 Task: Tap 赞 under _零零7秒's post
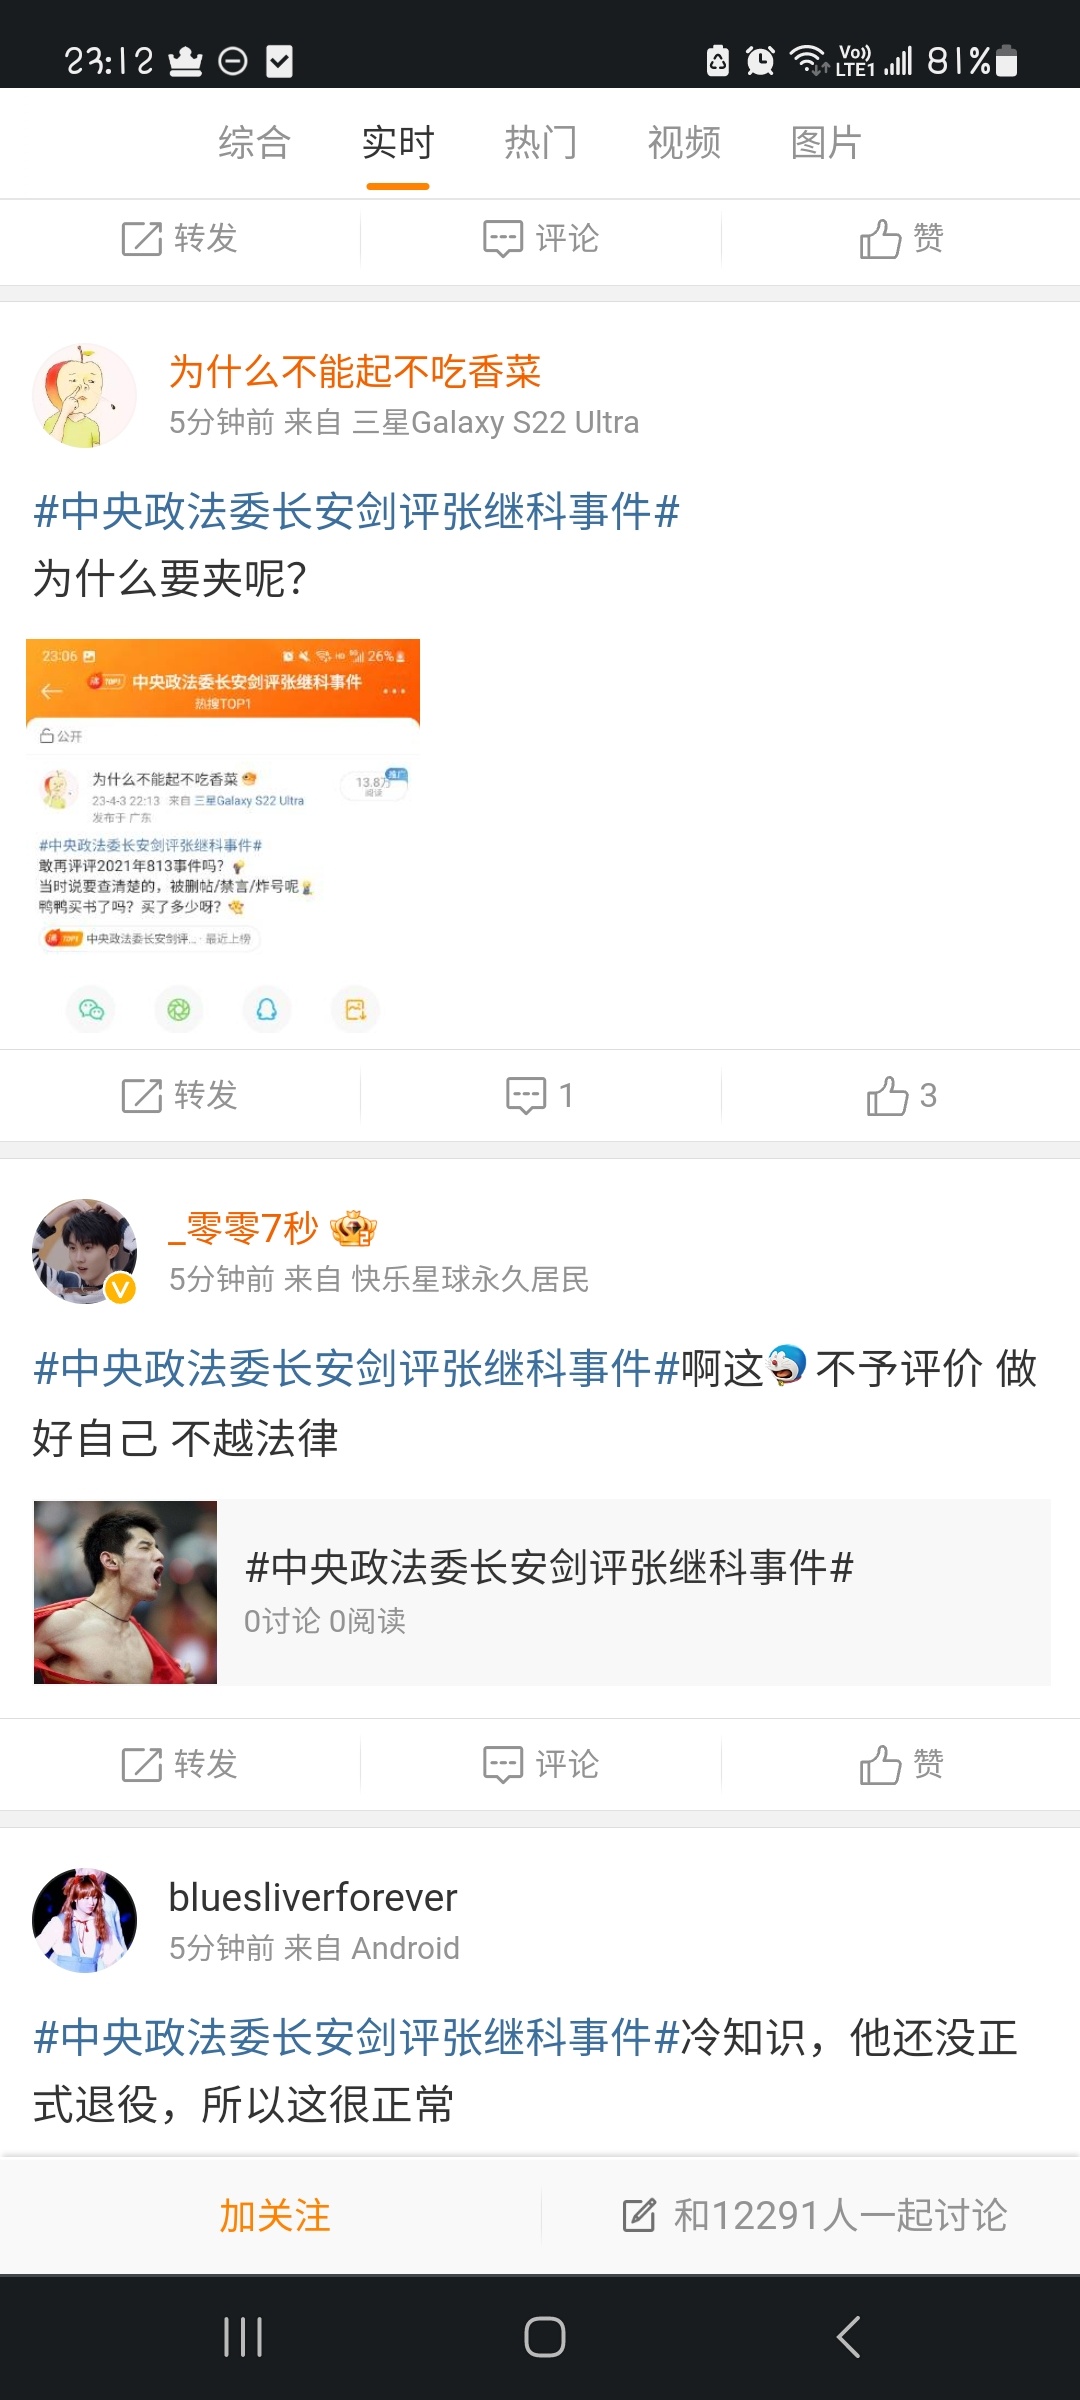pyautogui.click(x=901, y=1764)
